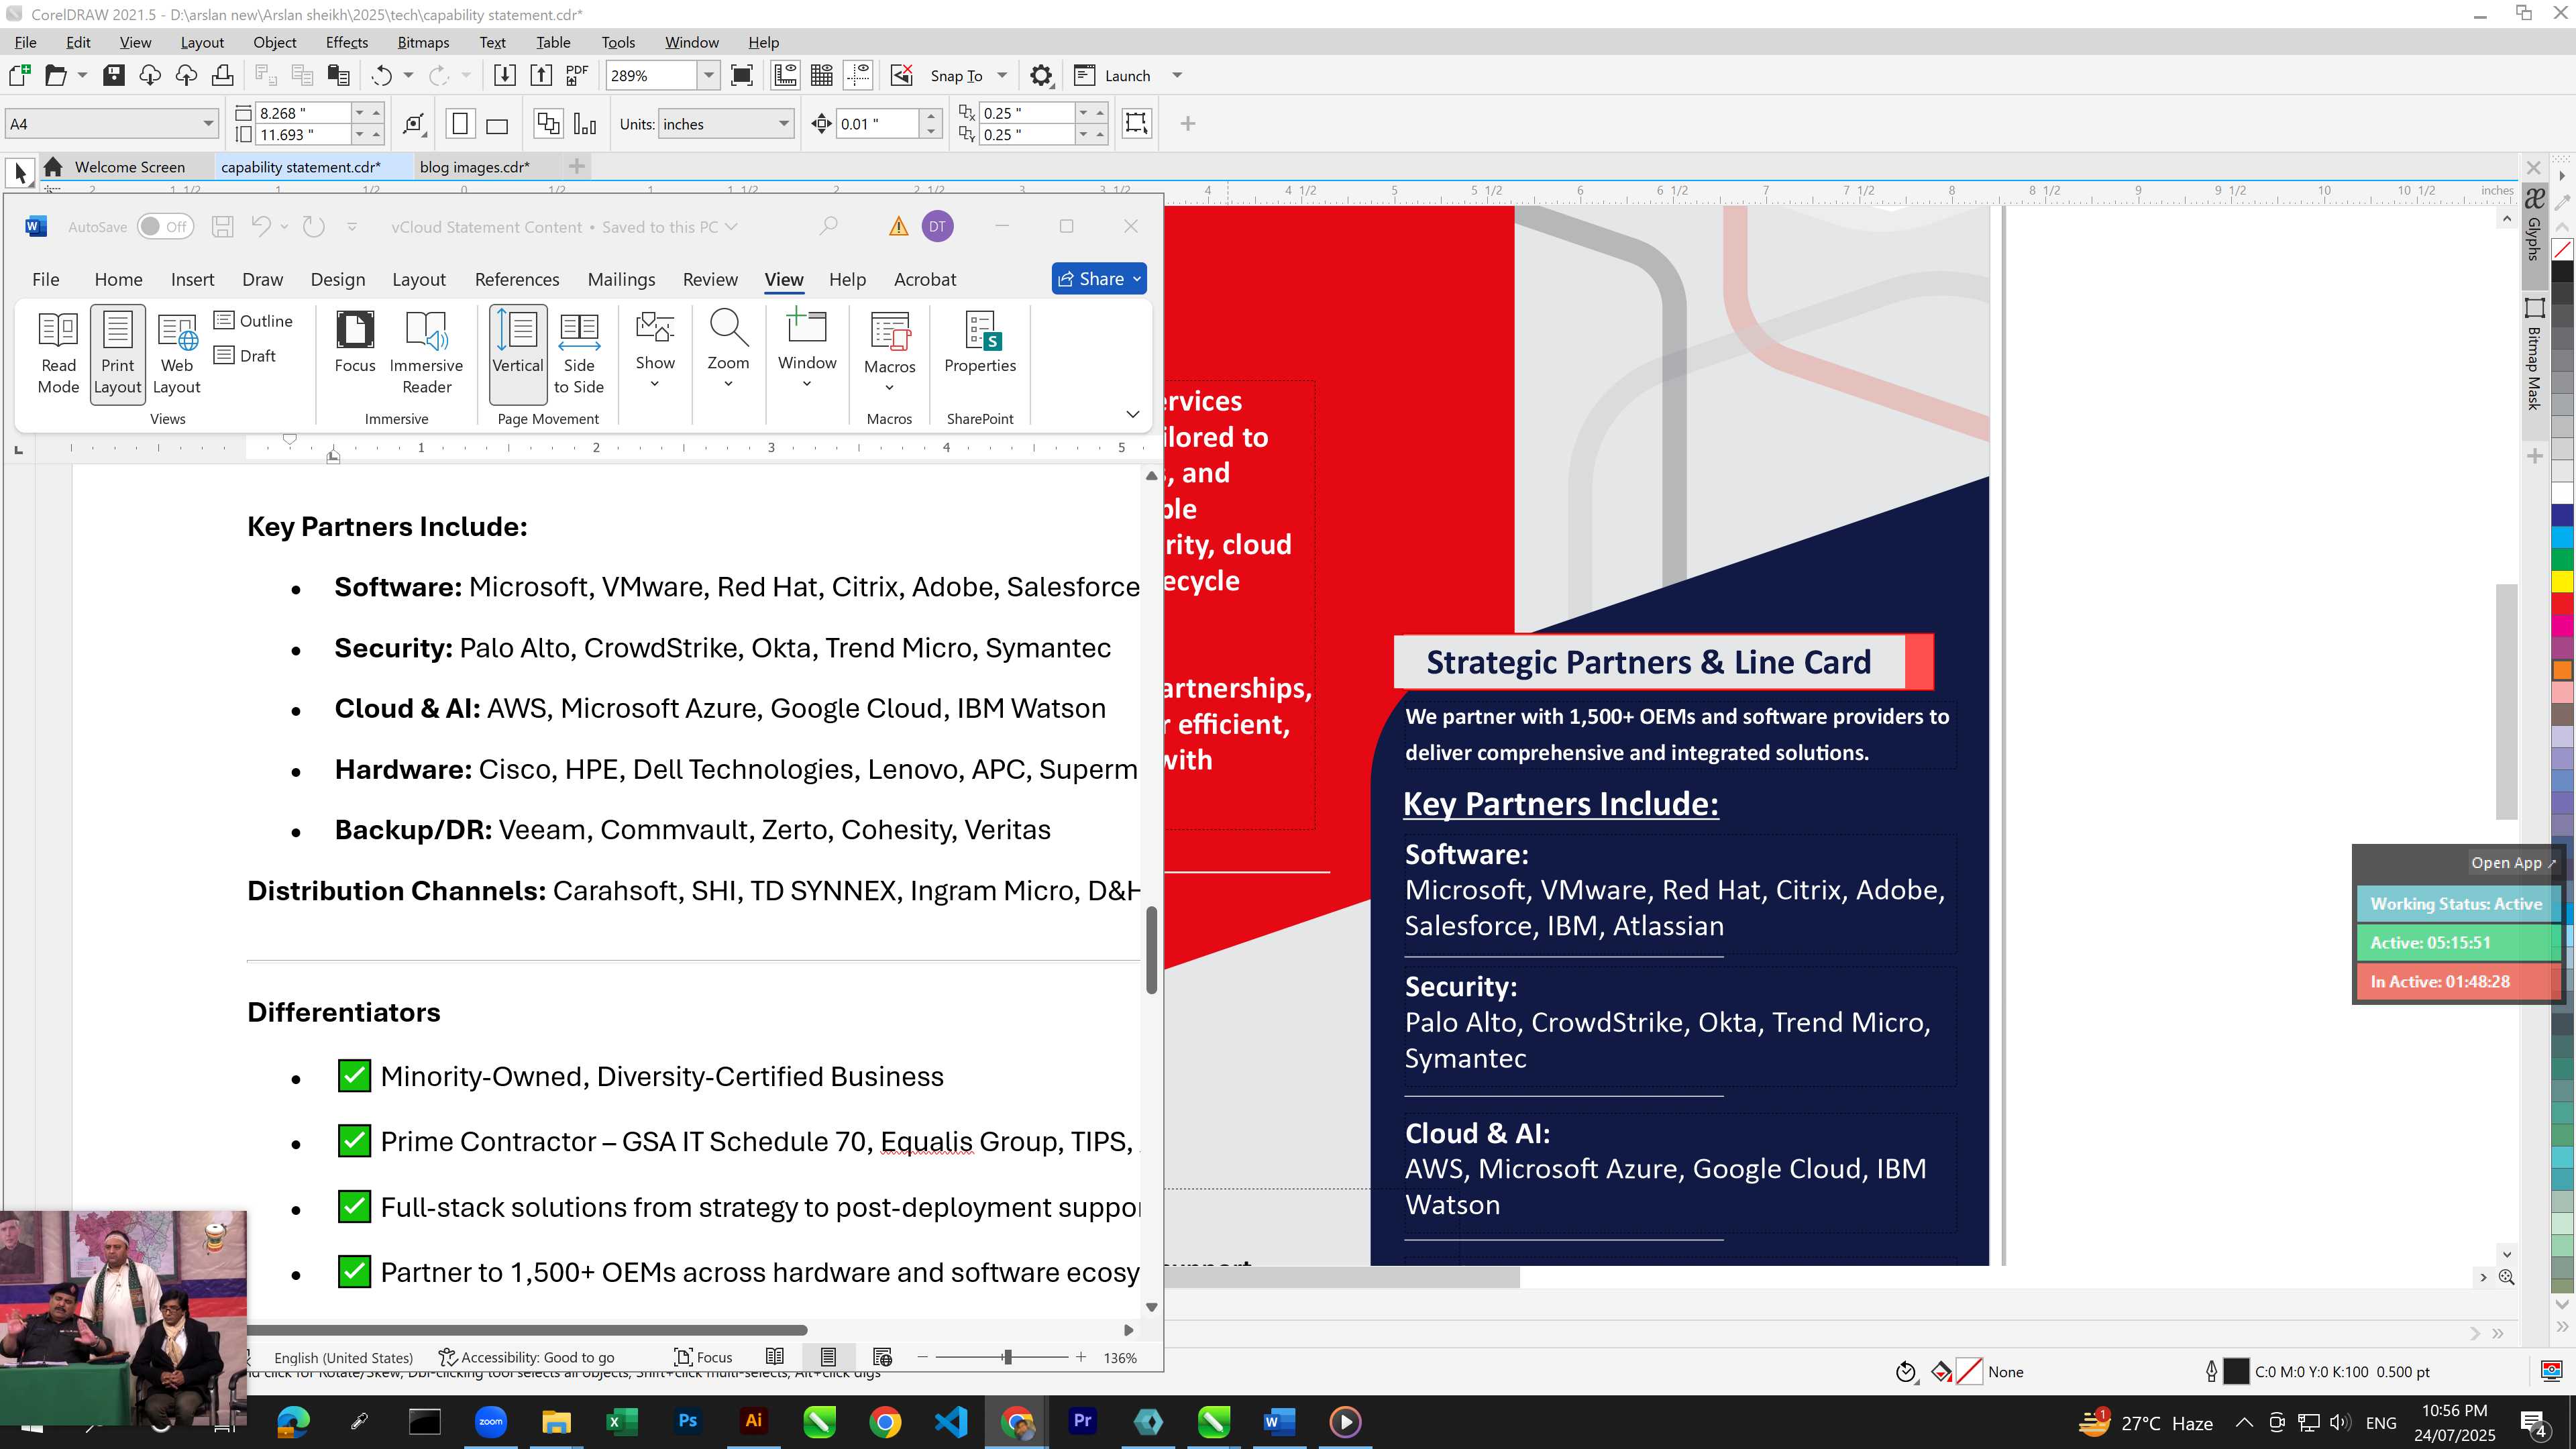Open the Mailings tab in Word
Screen dimensions: 2576x1449
(621, 279)
